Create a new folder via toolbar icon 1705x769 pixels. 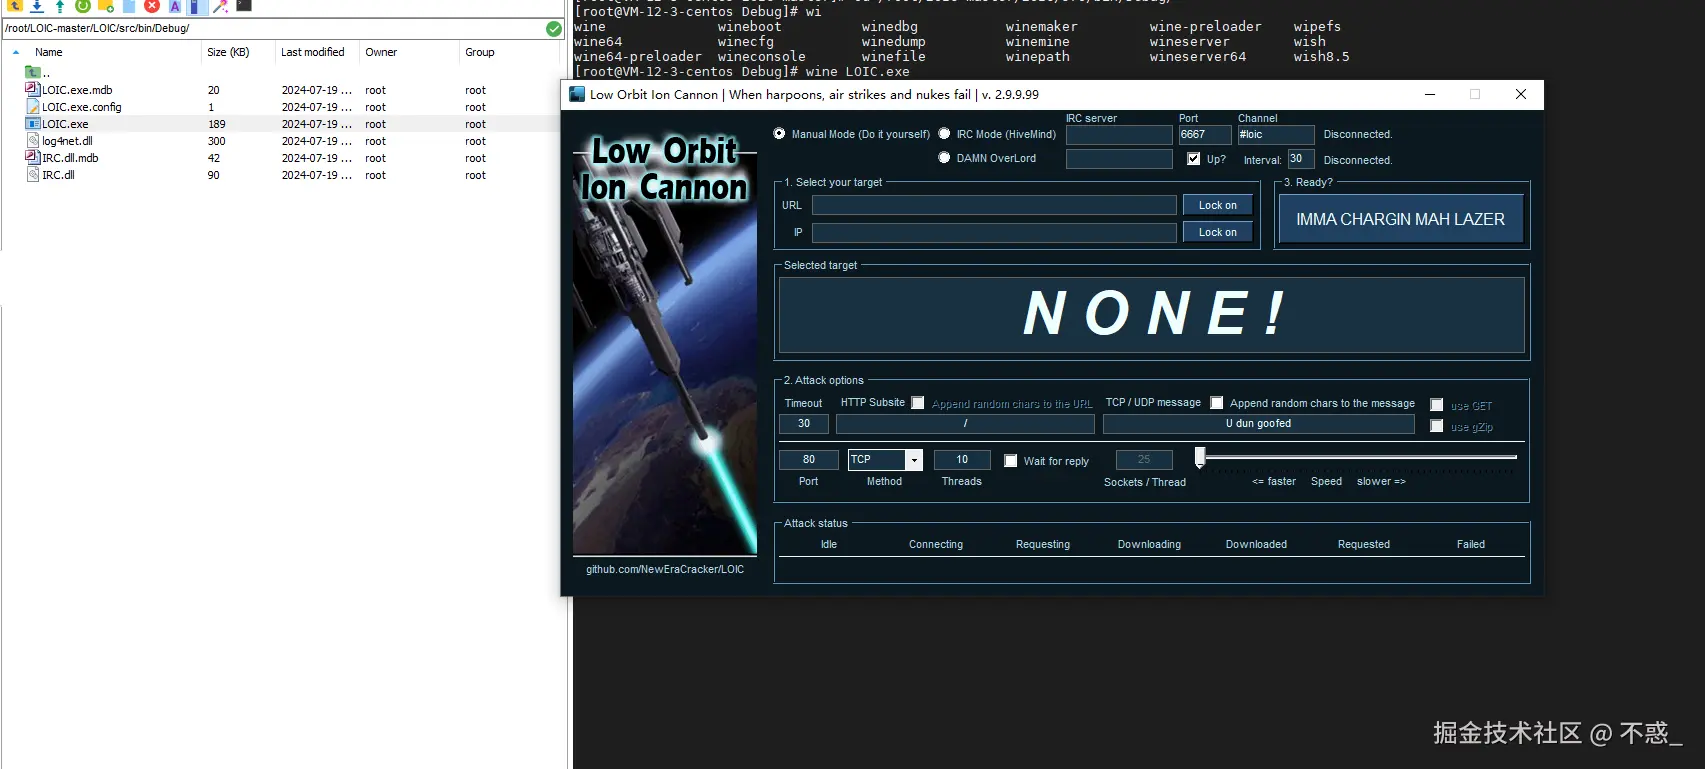106,5
